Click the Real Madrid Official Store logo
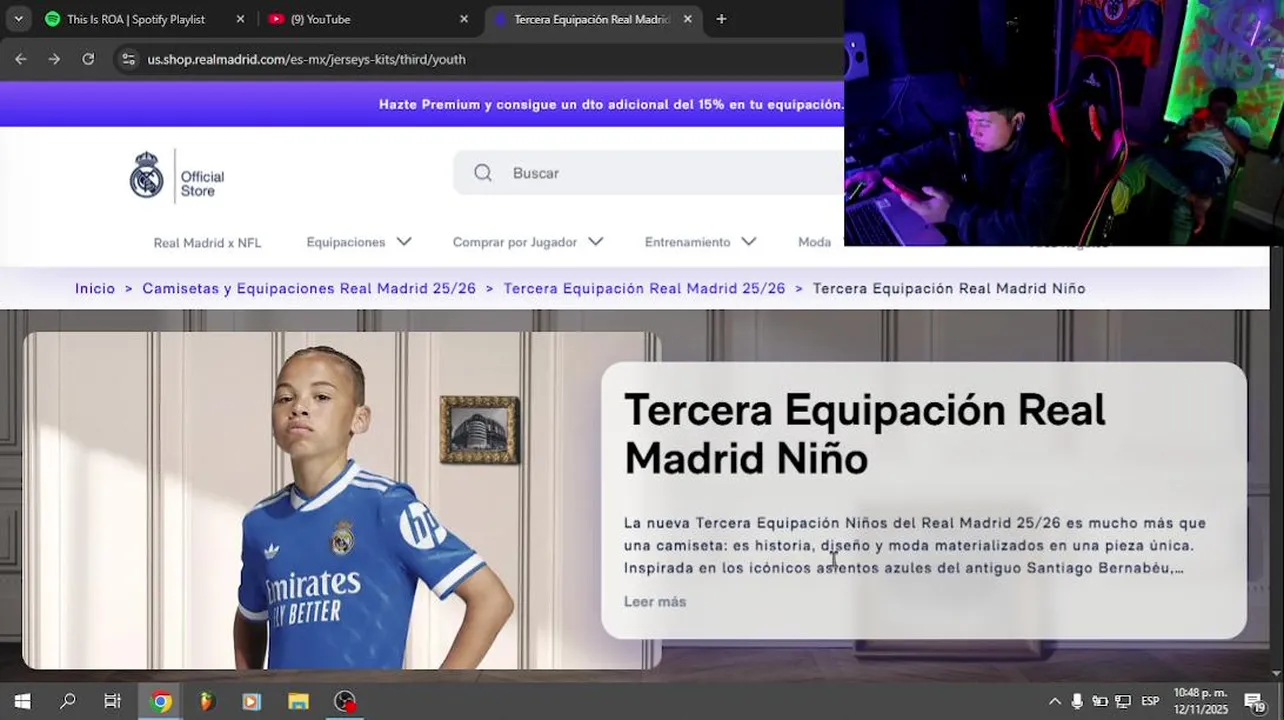The width and height of the screenshot is (1284, 720). [x=177, y=176]
